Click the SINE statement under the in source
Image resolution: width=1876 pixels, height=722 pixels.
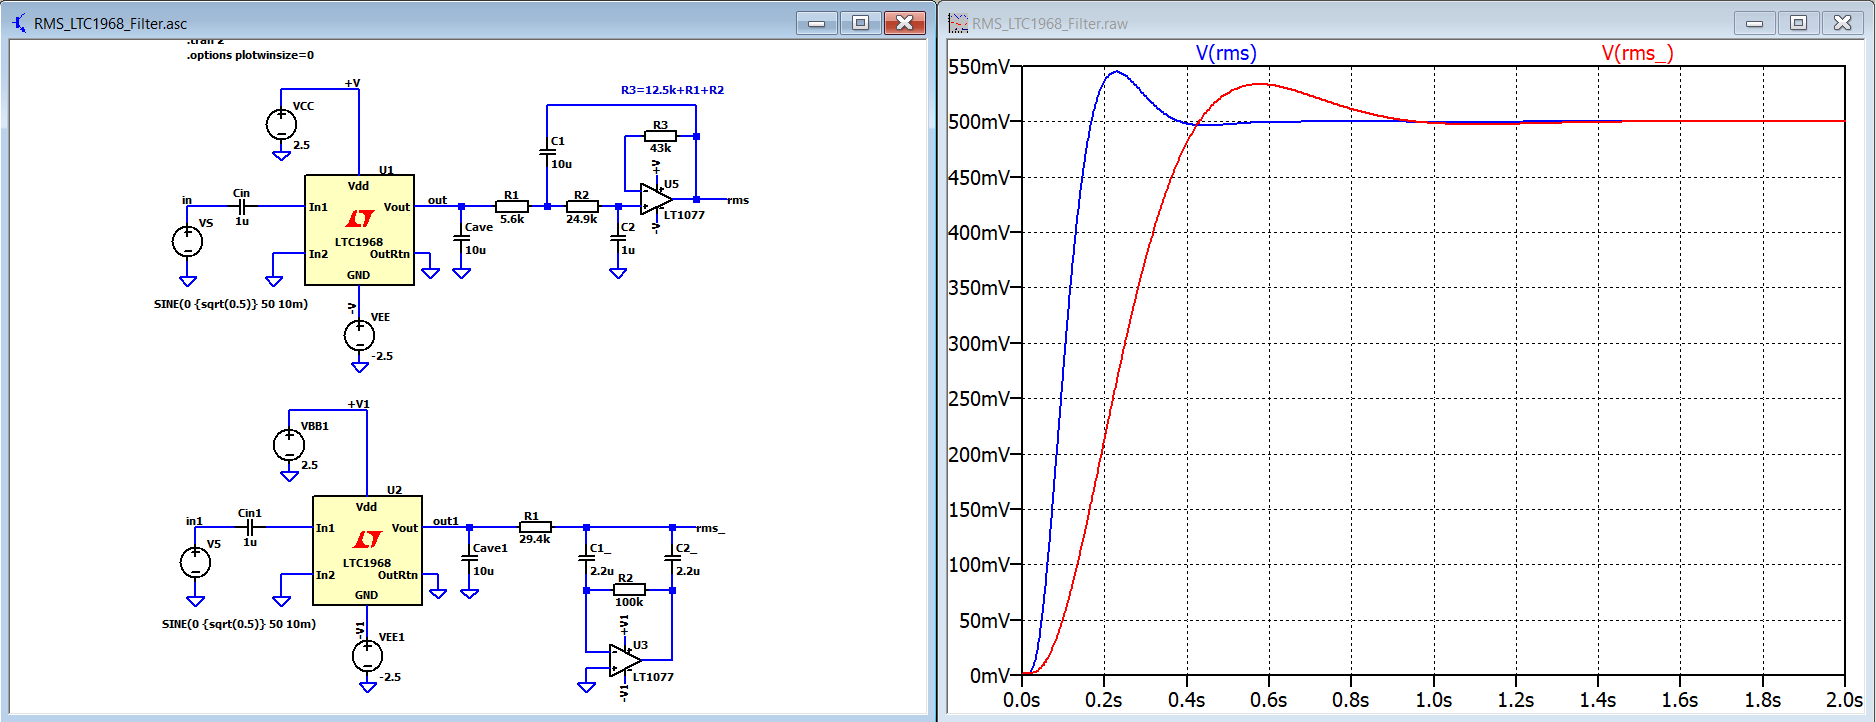[x=231, y=304]
